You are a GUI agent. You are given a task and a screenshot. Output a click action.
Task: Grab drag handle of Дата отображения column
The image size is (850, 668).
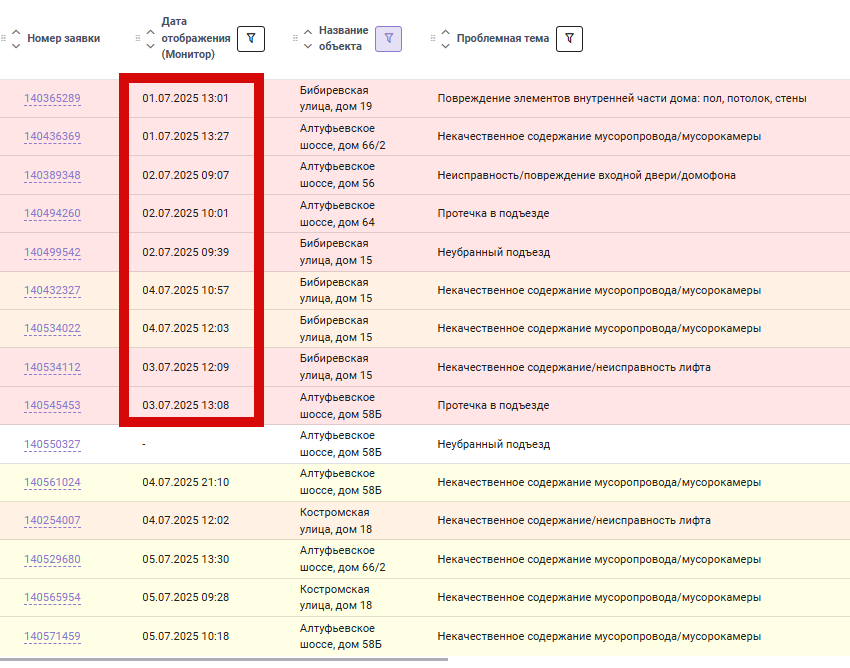coord(138,38)
